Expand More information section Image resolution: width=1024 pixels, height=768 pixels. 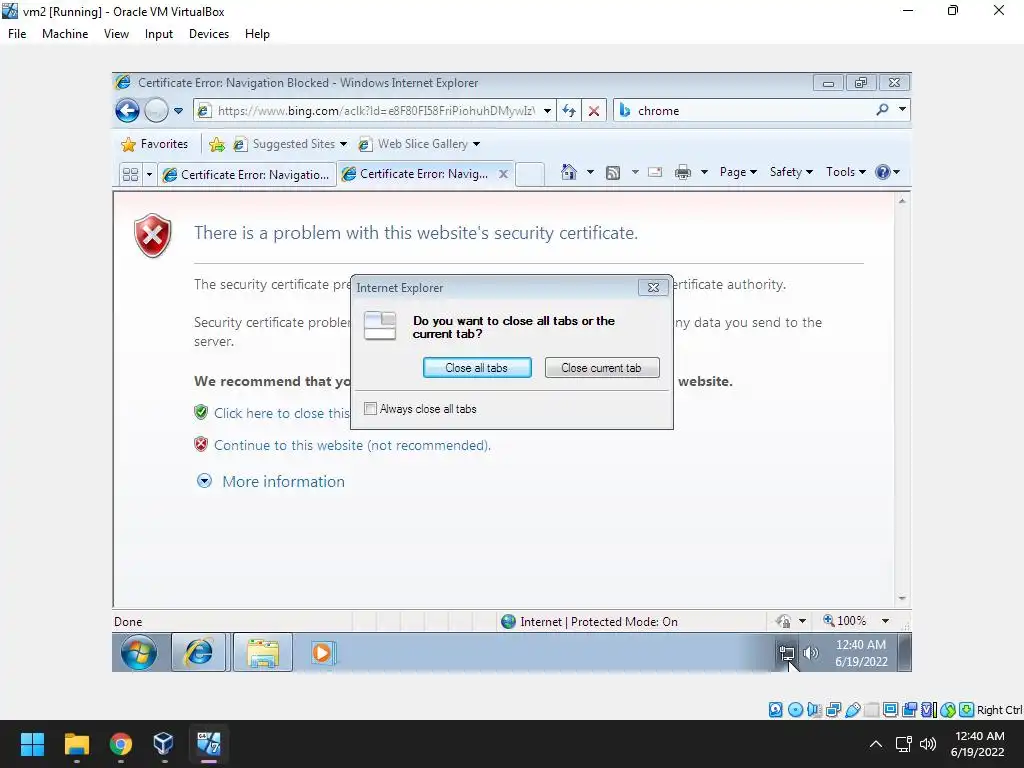270,481
